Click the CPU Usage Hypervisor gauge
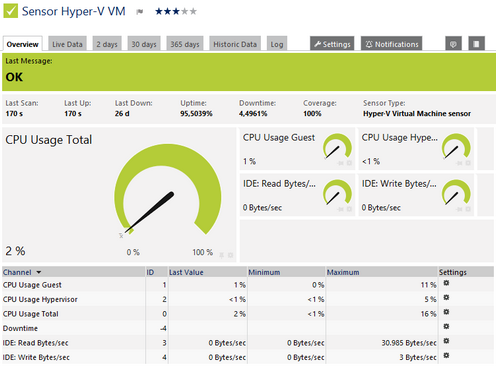 (x=456, y=147)
